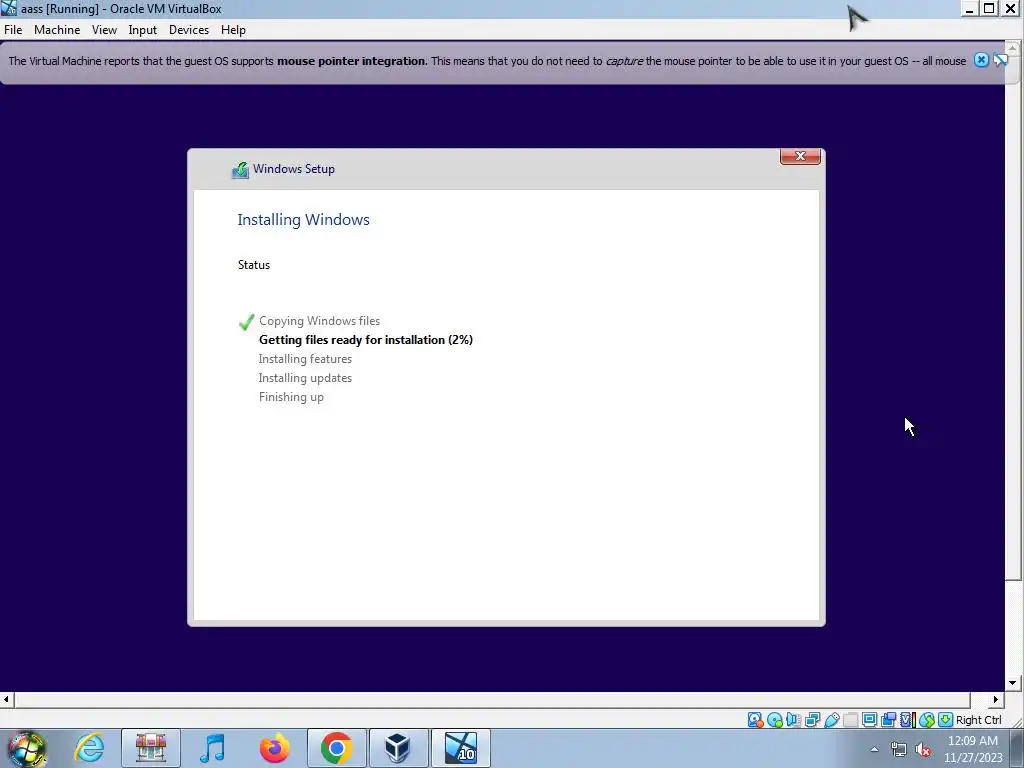The image size is (1024, 768).
Task: Open the Machine menu
Action: 57,30
